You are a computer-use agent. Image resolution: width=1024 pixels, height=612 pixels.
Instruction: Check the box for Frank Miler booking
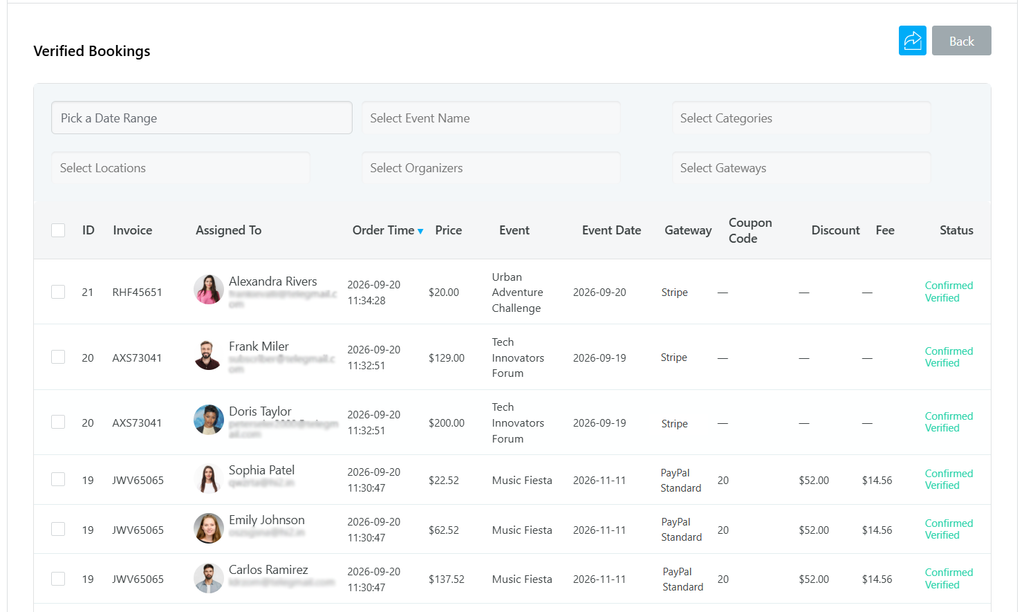[x=58, y=357]
